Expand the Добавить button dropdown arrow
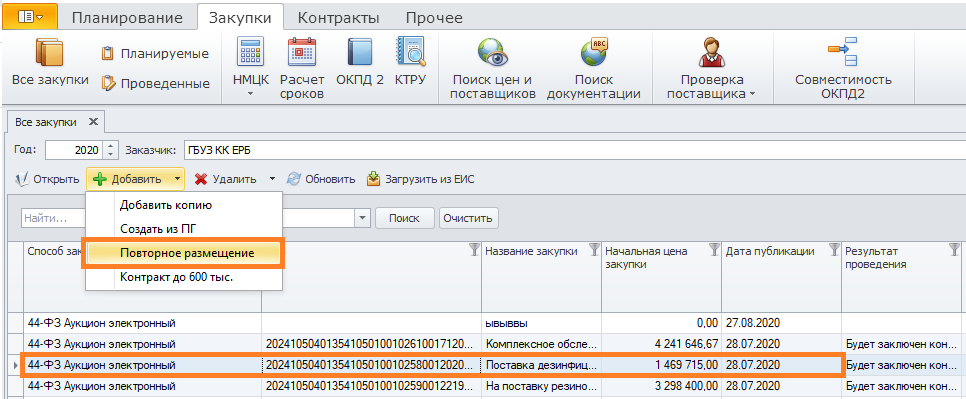 tap(177, 180)
